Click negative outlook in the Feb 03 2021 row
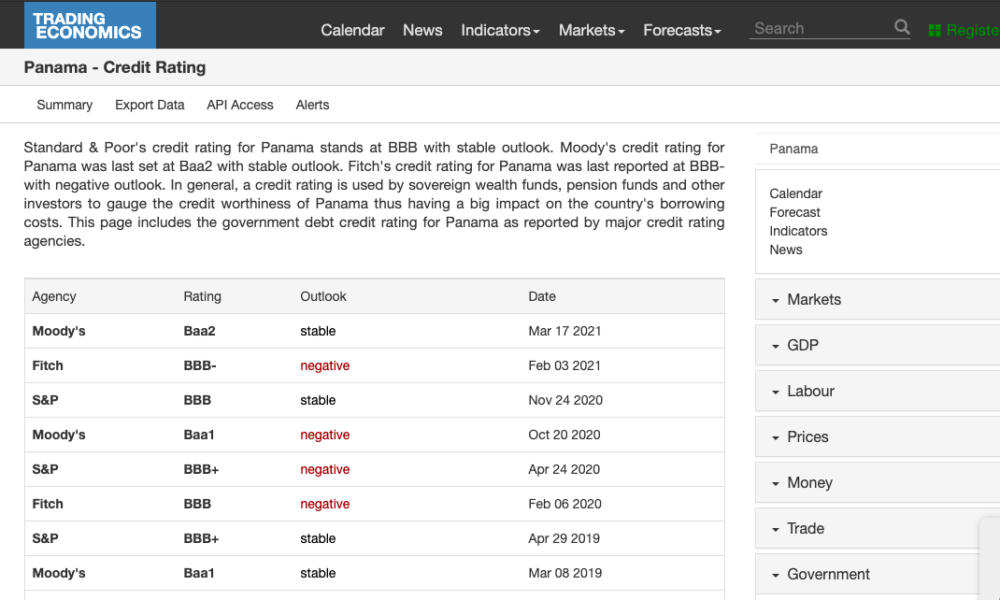 tap(325, 365)
